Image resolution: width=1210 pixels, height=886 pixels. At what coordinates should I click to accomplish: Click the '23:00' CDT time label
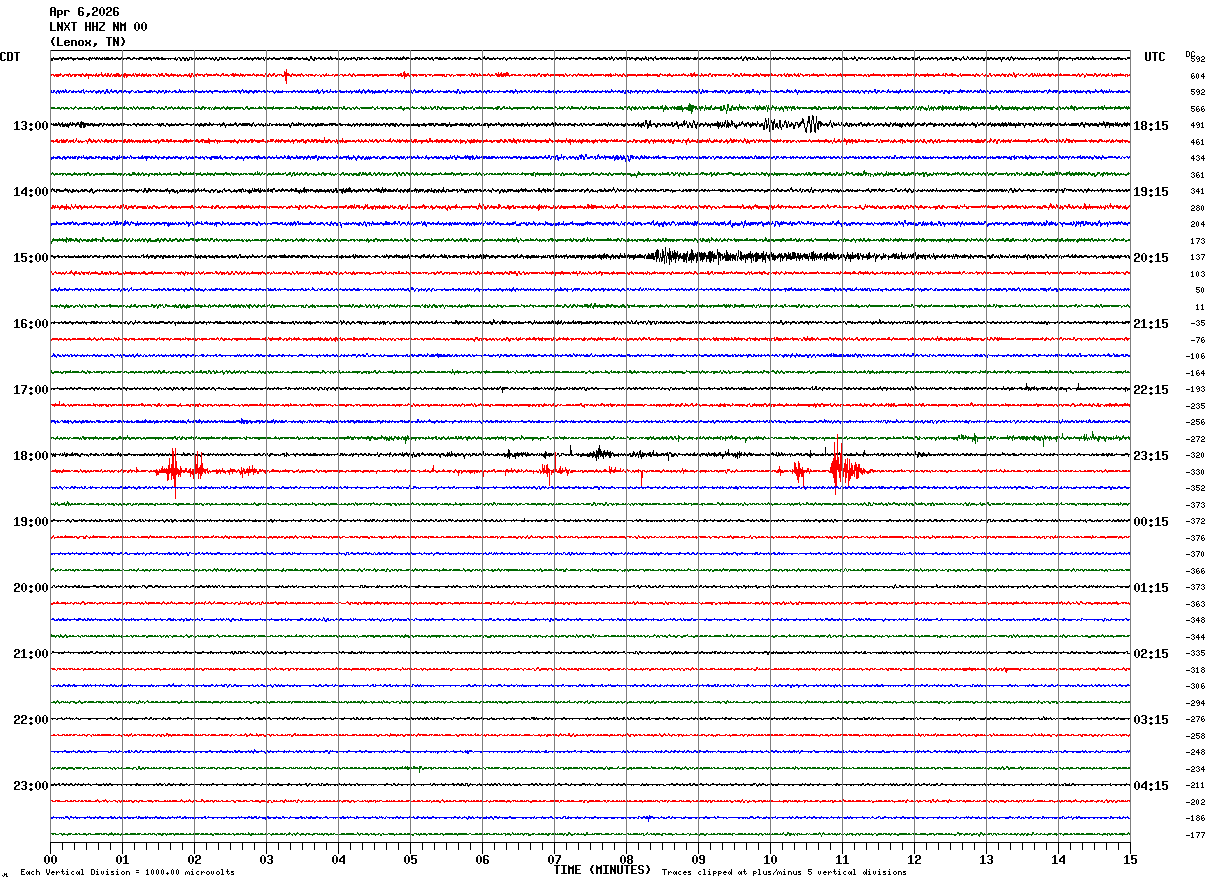[31, 786]
